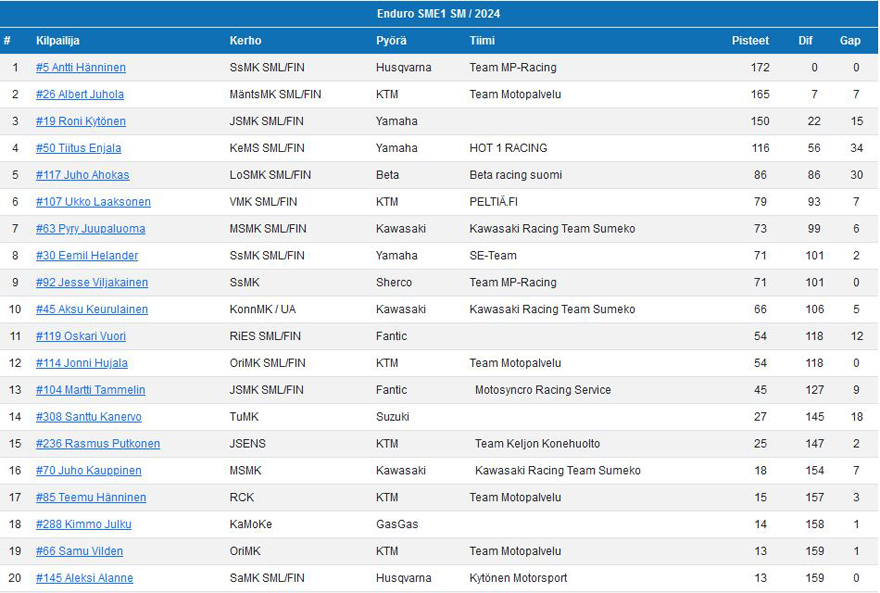880x593 pixels.
Task: Click the #50 Tiitus Enjala link
Action: [x=79, y=148]
